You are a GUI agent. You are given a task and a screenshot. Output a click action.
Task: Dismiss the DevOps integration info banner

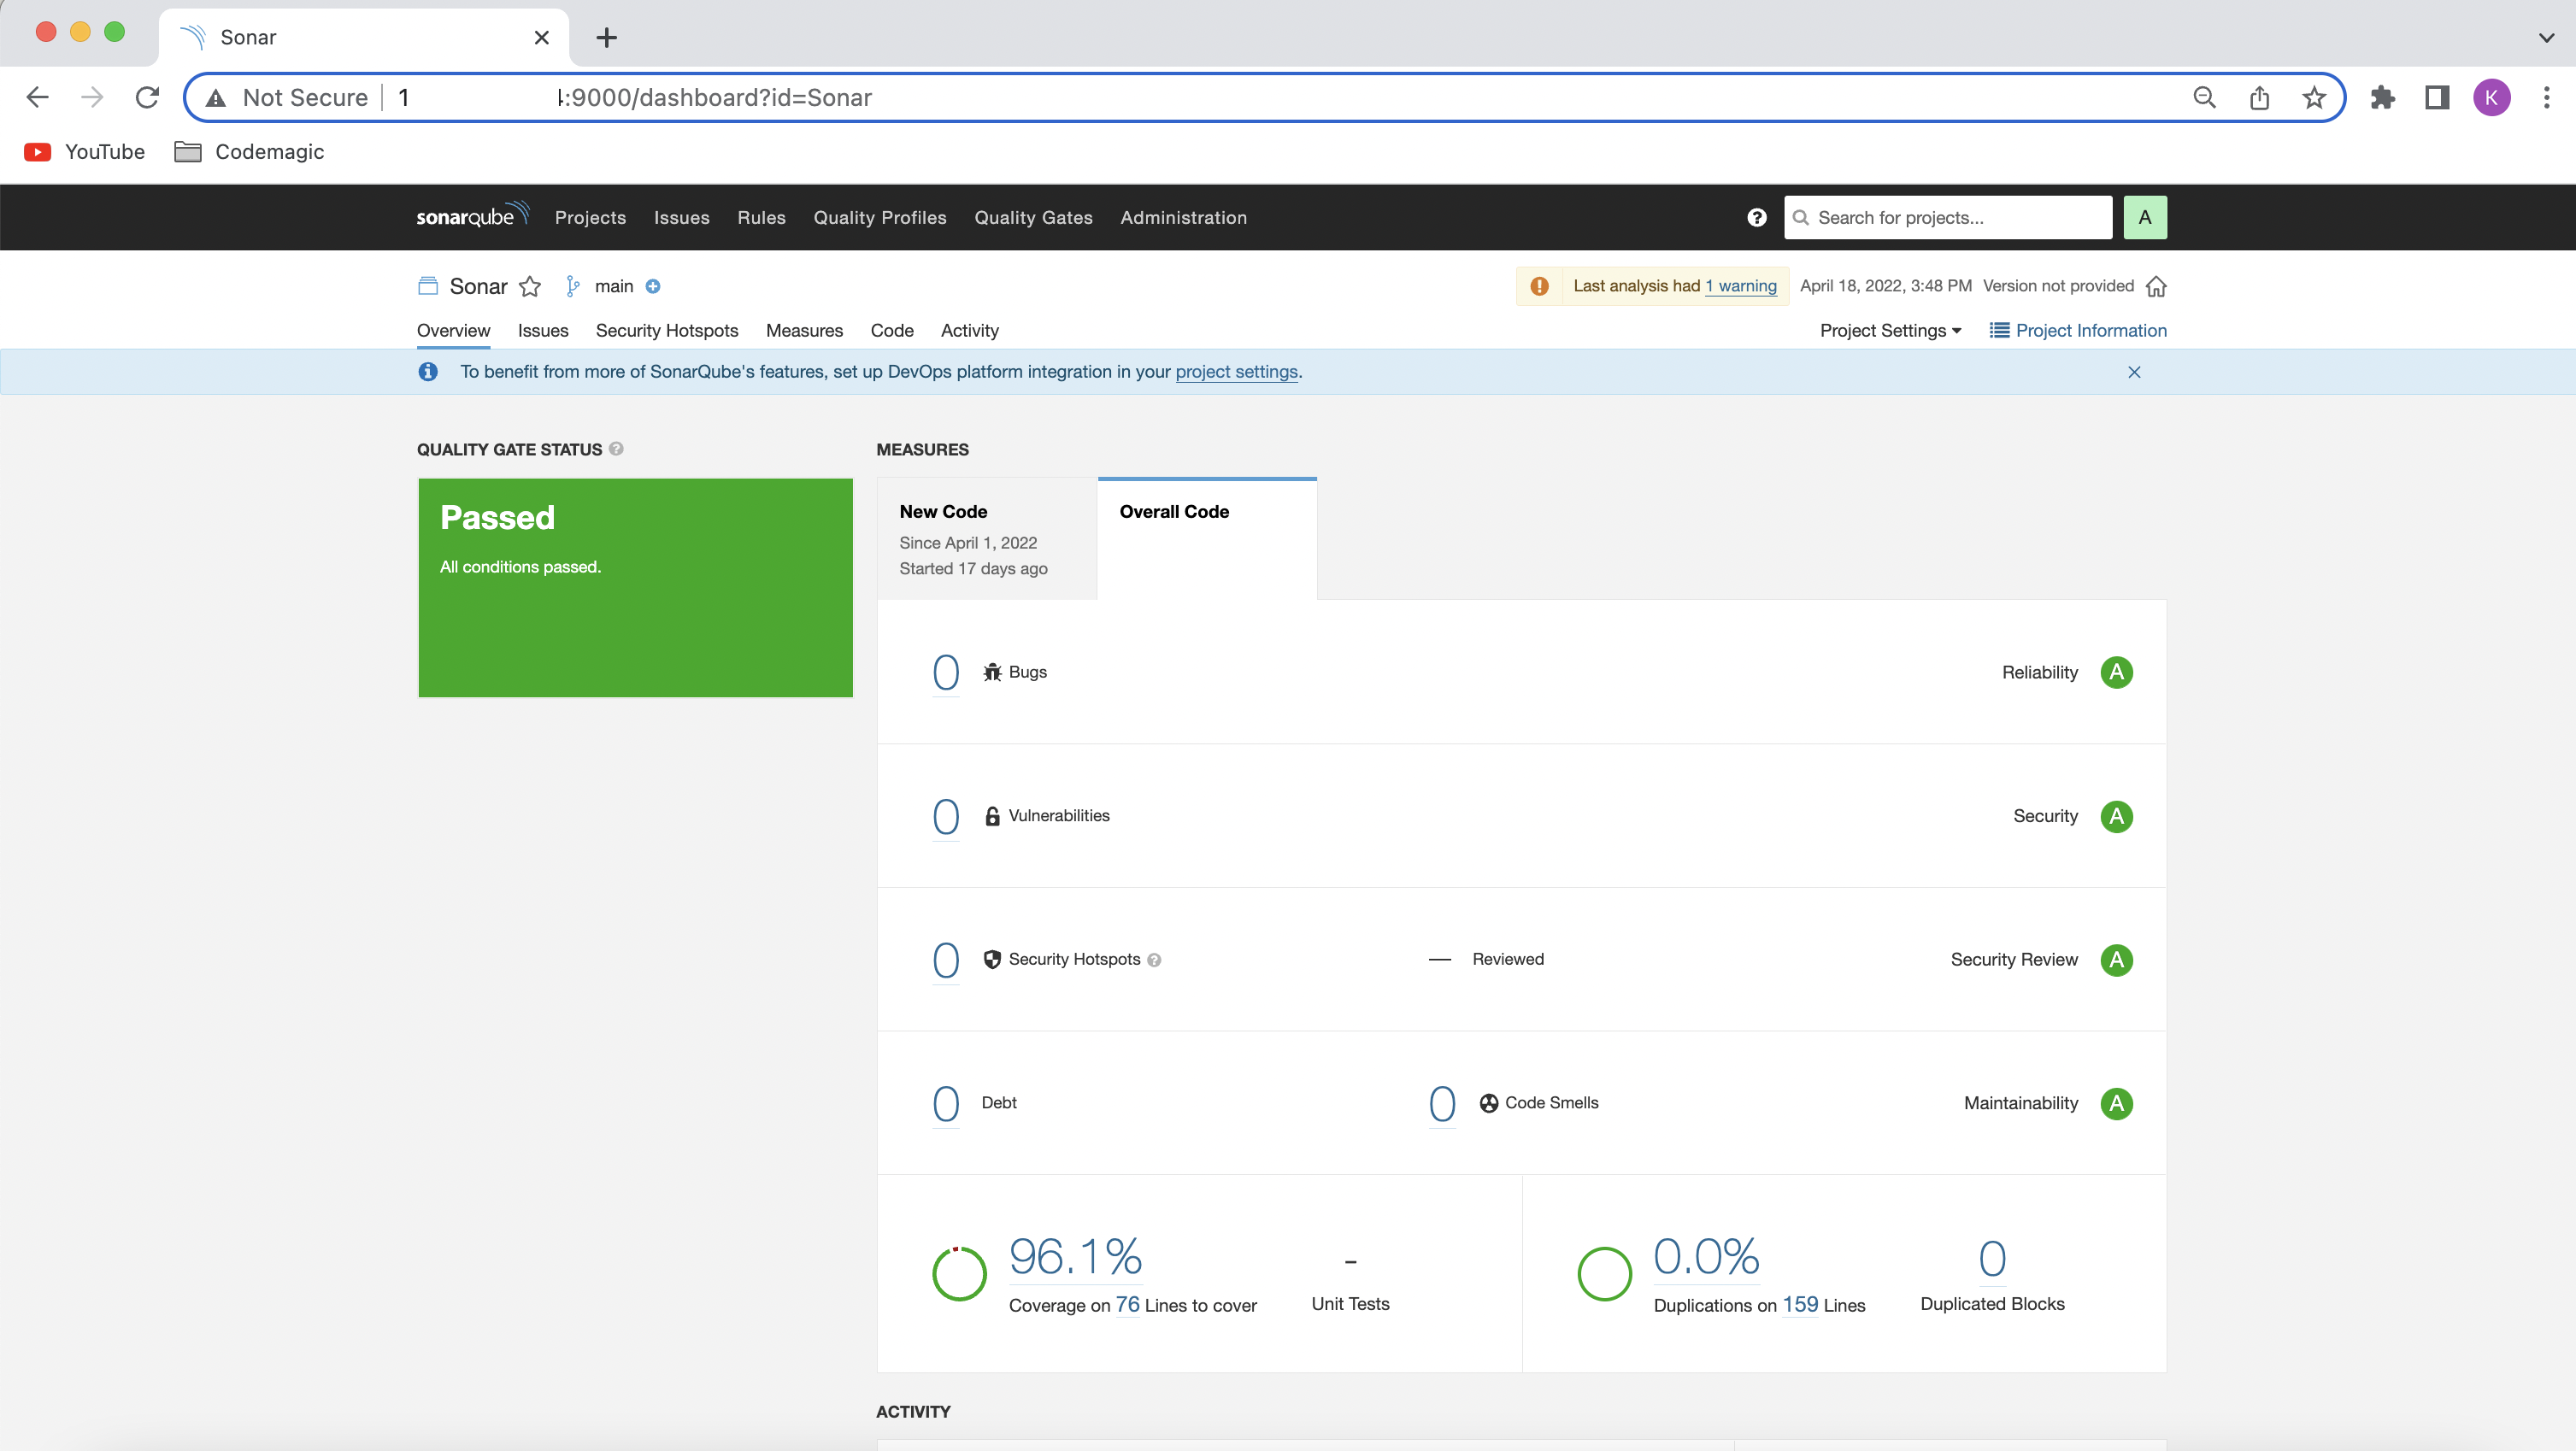click(2134, 372)
